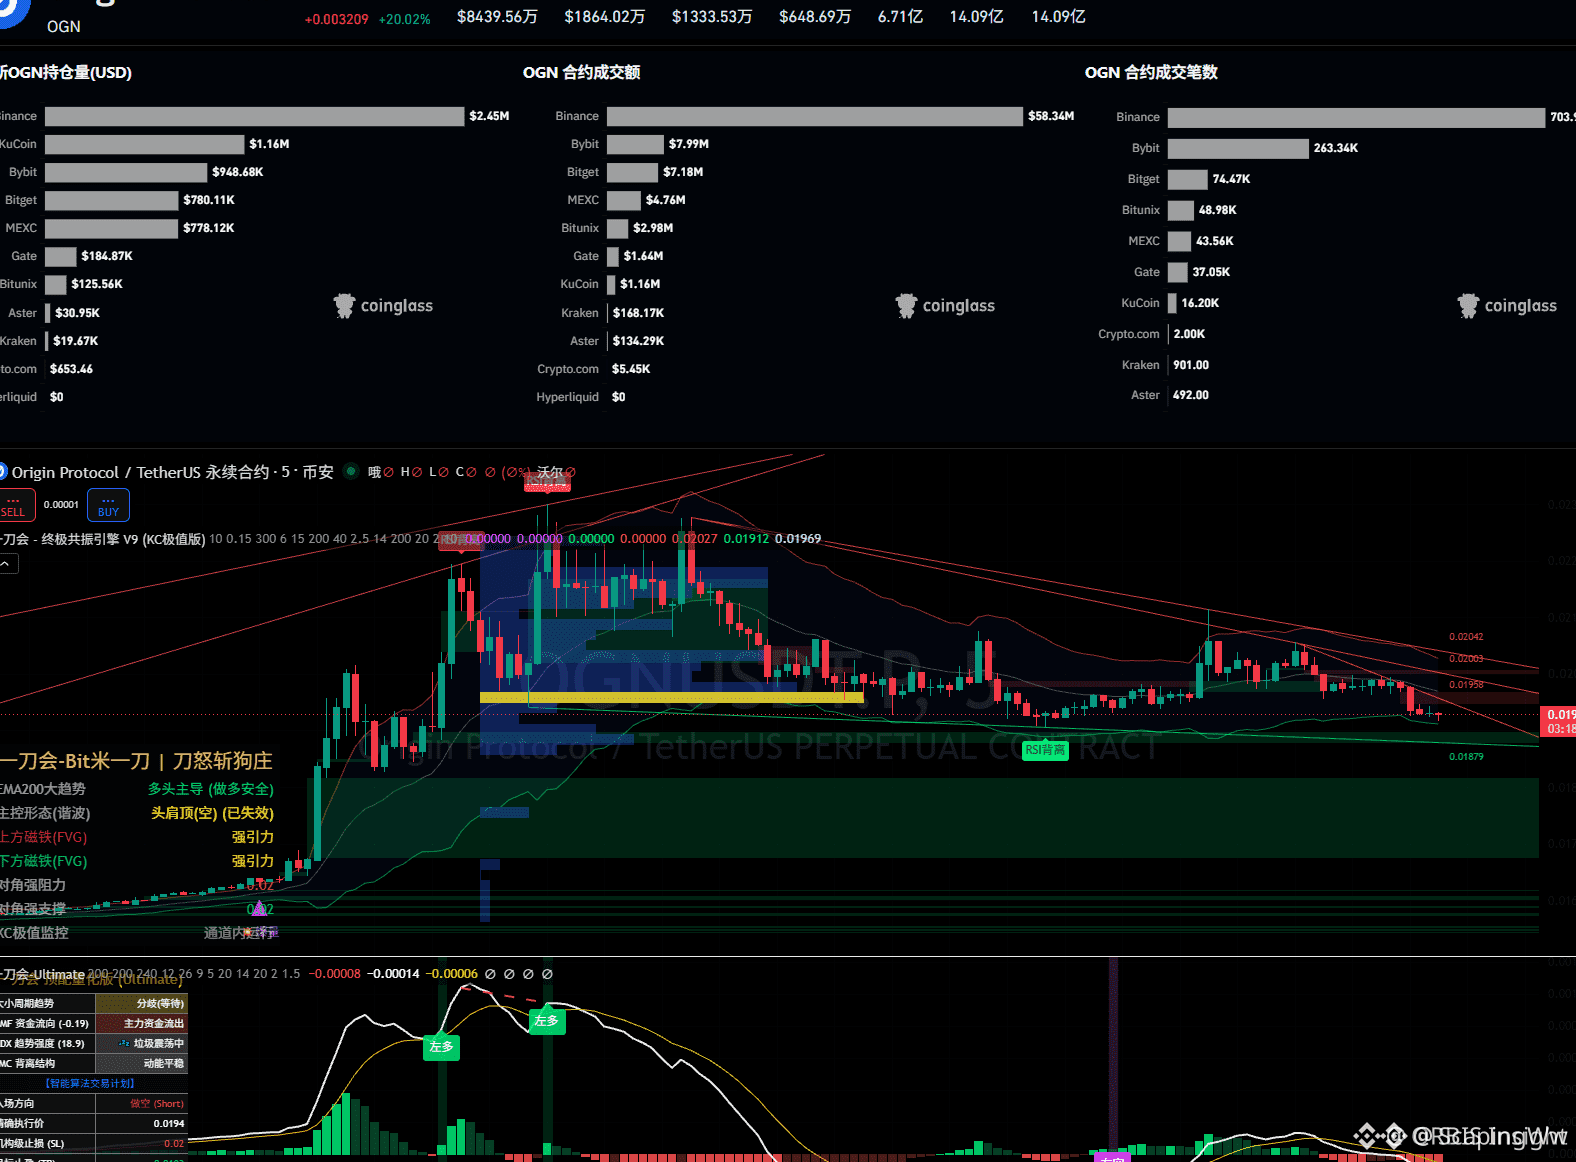Click the 头肩顶(空) (已失效) pattern status
The width and height of the screenshot is (1576, 1162).
[212, 813]
